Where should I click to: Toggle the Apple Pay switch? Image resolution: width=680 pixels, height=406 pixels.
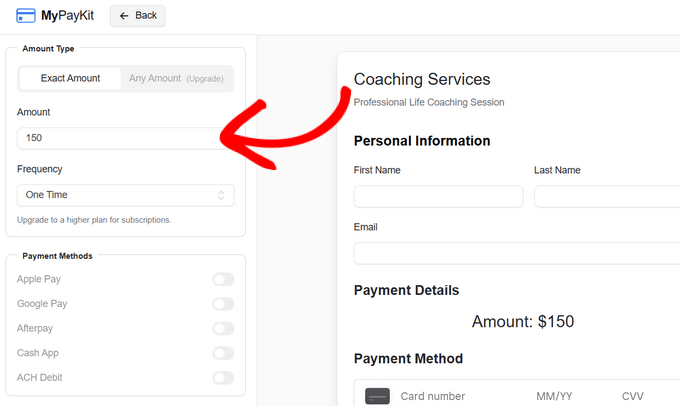223,279
